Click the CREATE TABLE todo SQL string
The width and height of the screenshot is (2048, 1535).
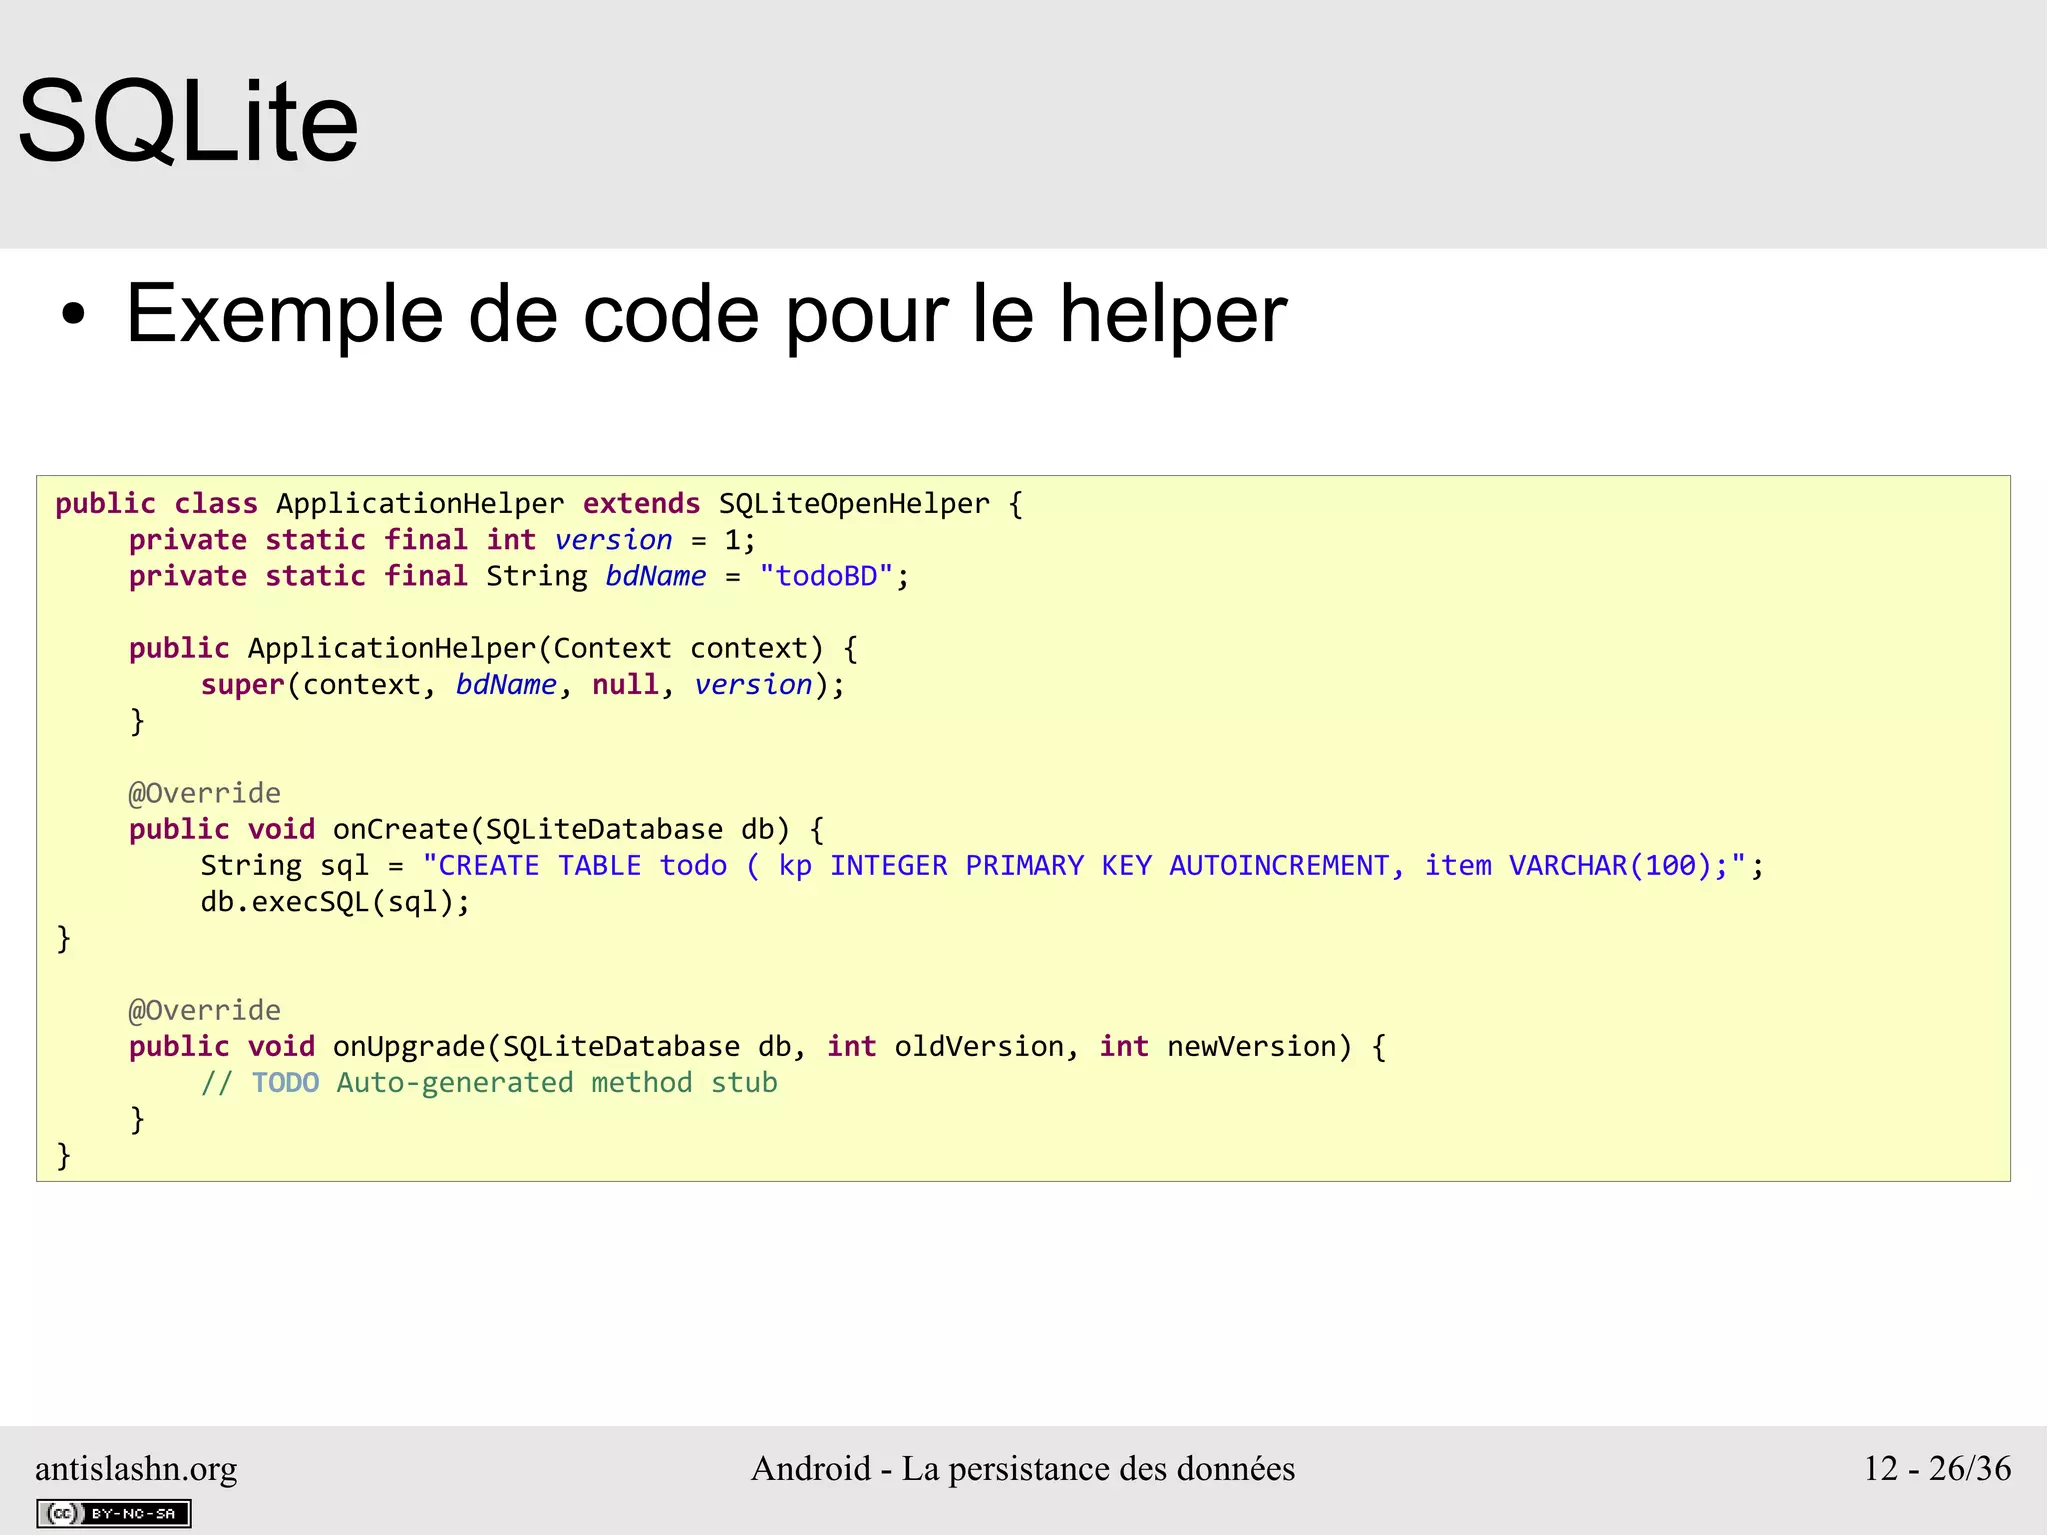(1085, 866)
